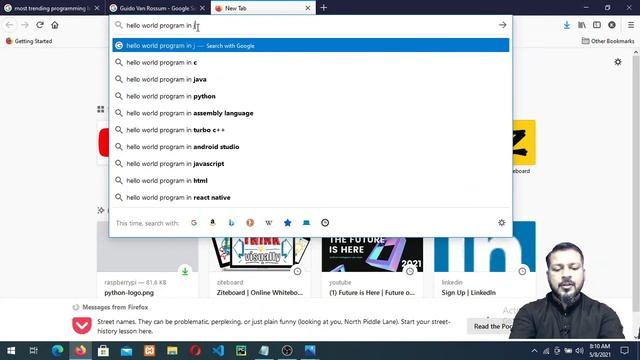This screenshot has width=640, height=360.
Task: Open the volume control in tray
Action: pyautogui.click(x=579, y=351)
